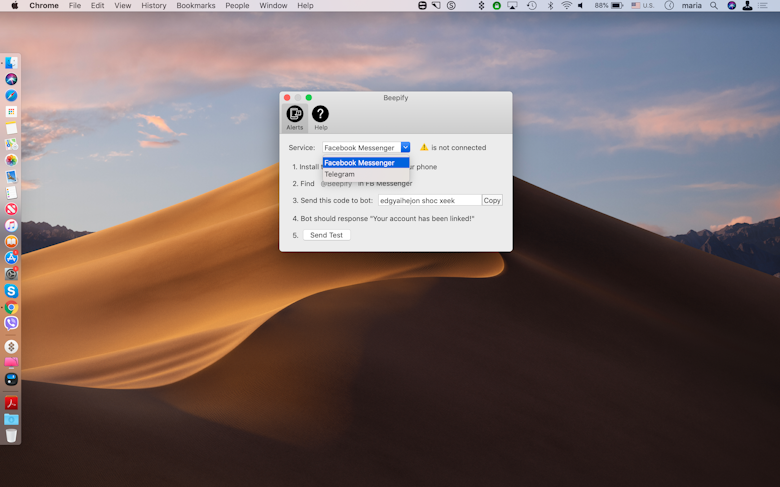Open Preview from the Dock

pos(11,177)
